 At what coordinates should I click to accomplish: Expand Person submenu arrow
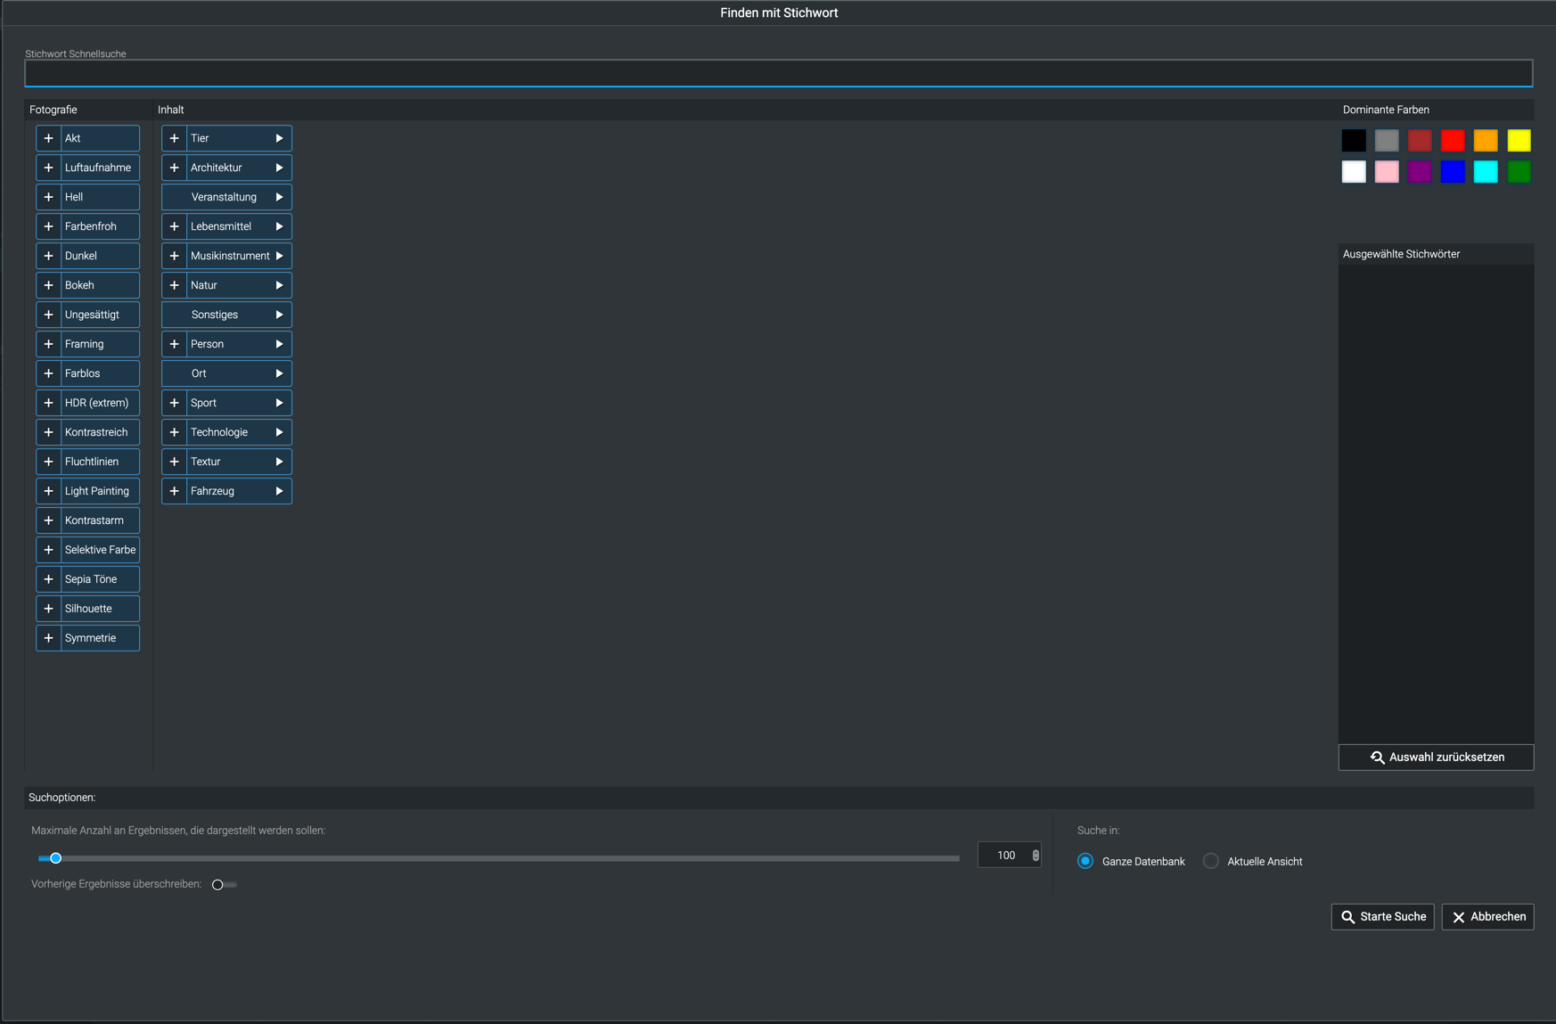tap(279, 344)
